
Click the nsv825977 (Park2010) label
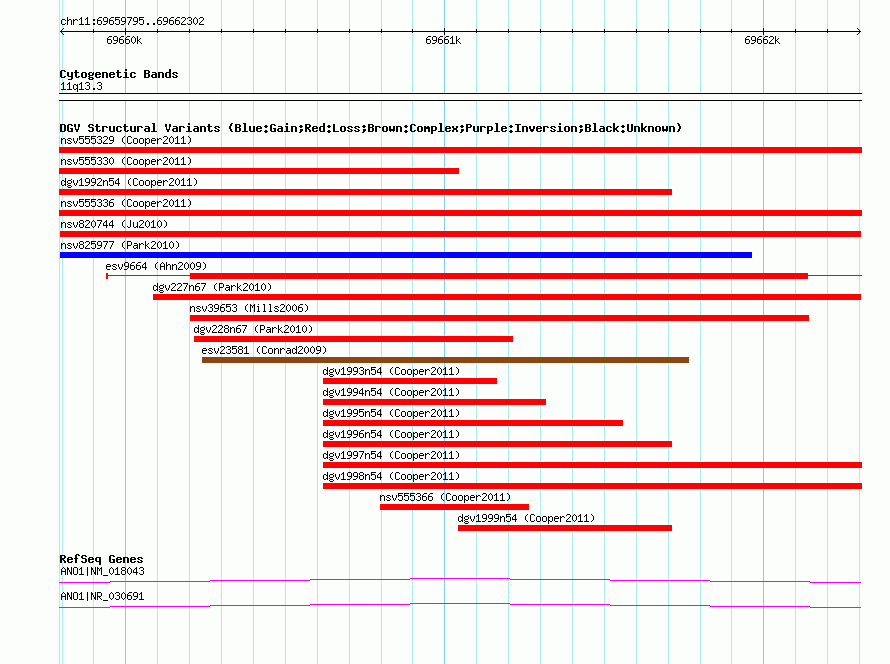[120, 245]
